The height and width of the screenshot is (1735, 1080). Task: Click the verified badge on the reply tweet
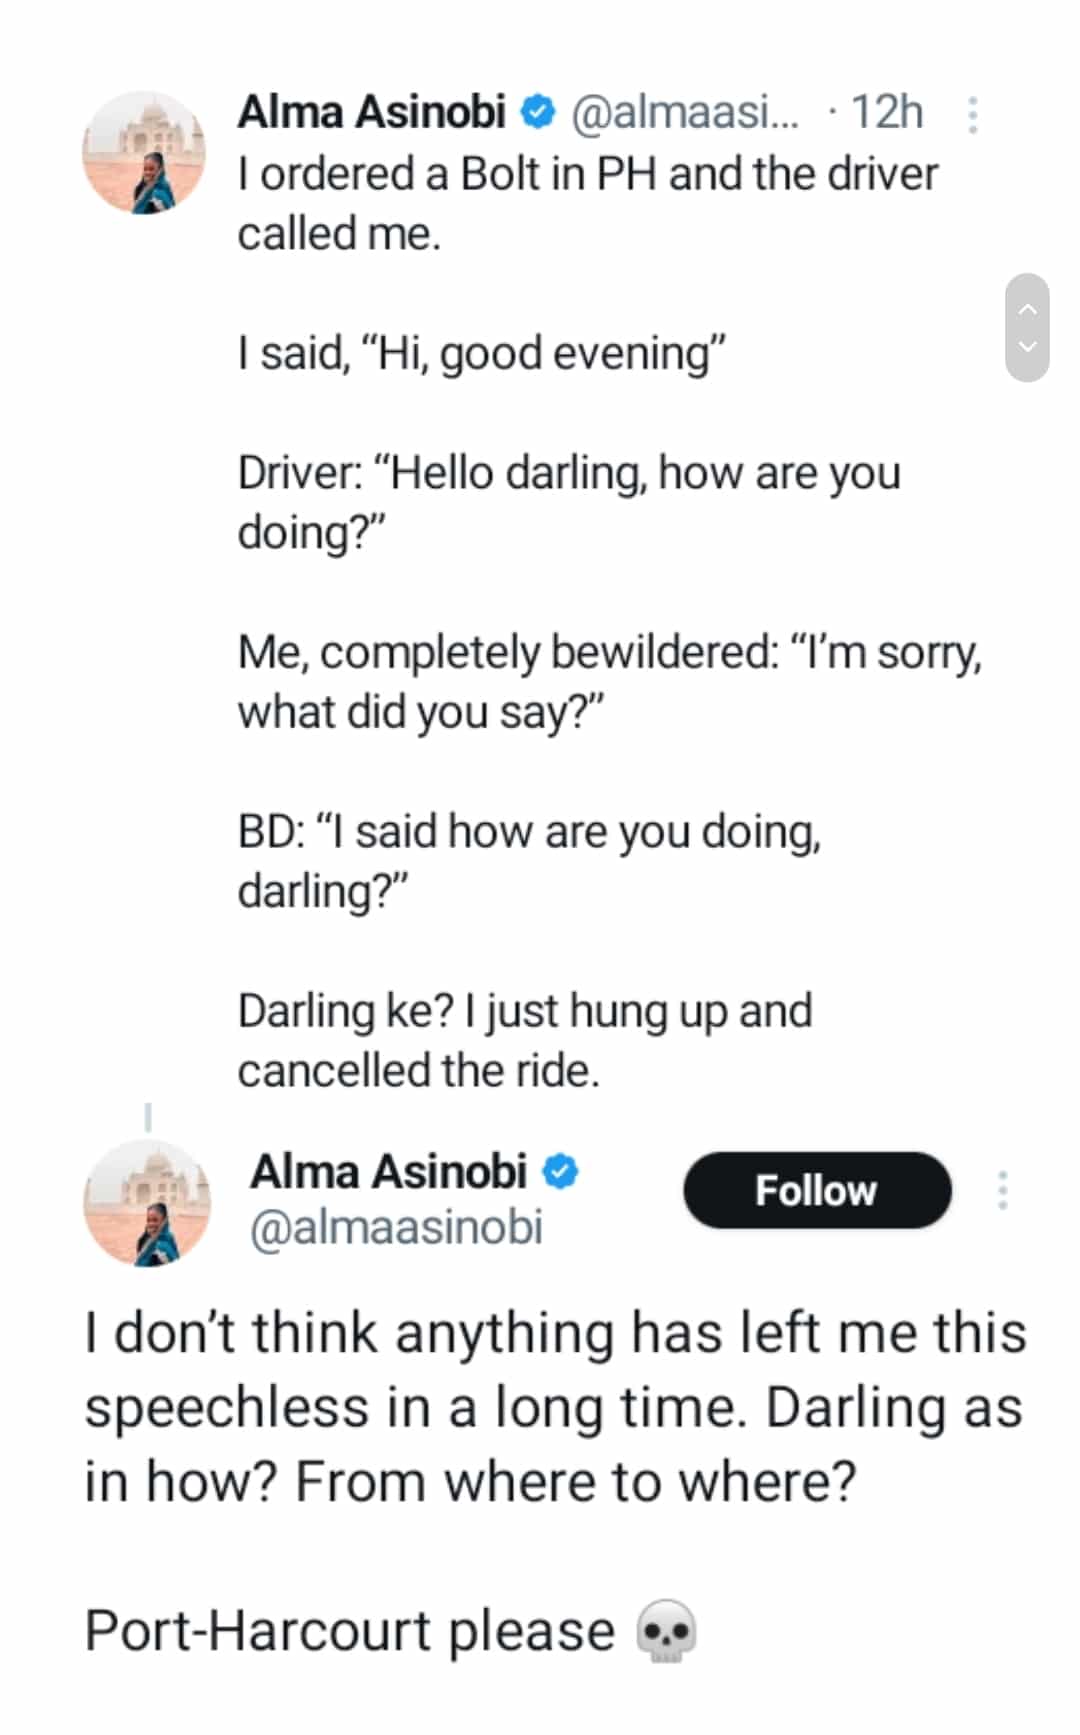pos(561,1172)
